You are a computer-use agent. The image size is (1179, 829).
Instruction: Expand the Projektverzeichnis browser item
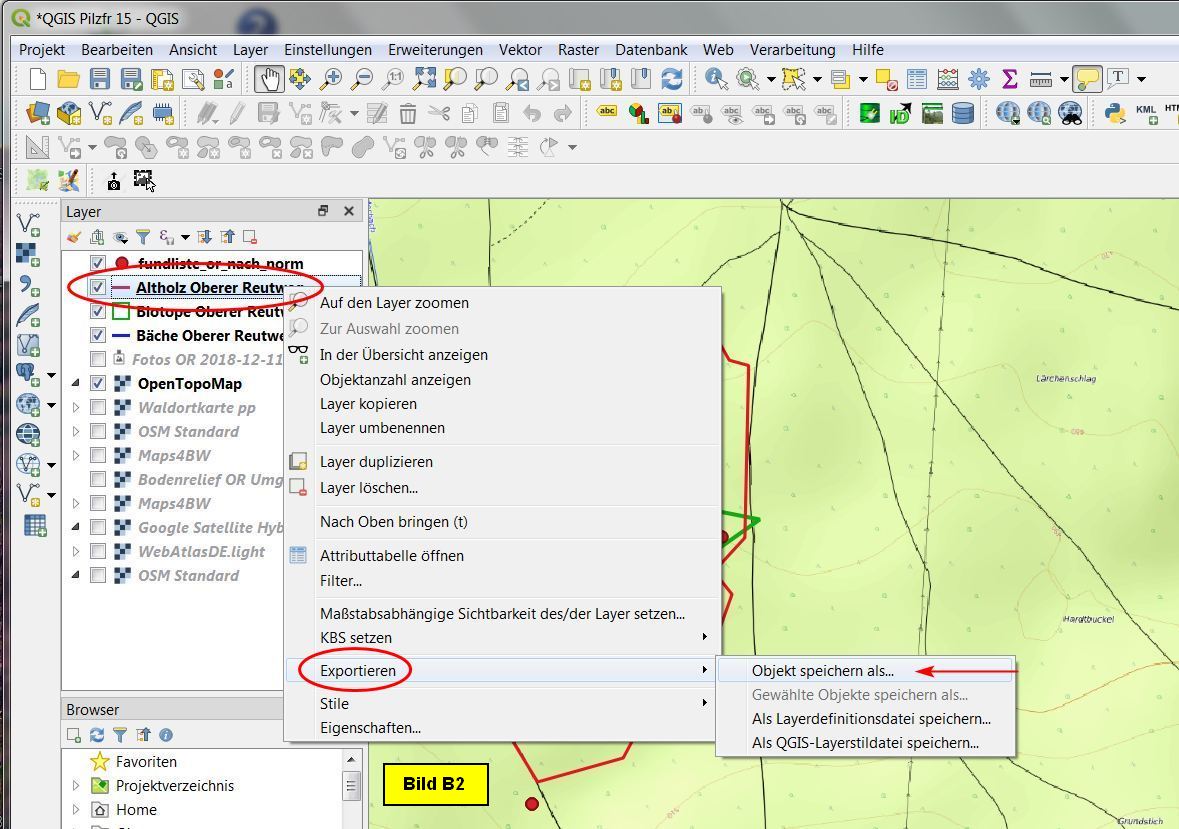[77, 785]
